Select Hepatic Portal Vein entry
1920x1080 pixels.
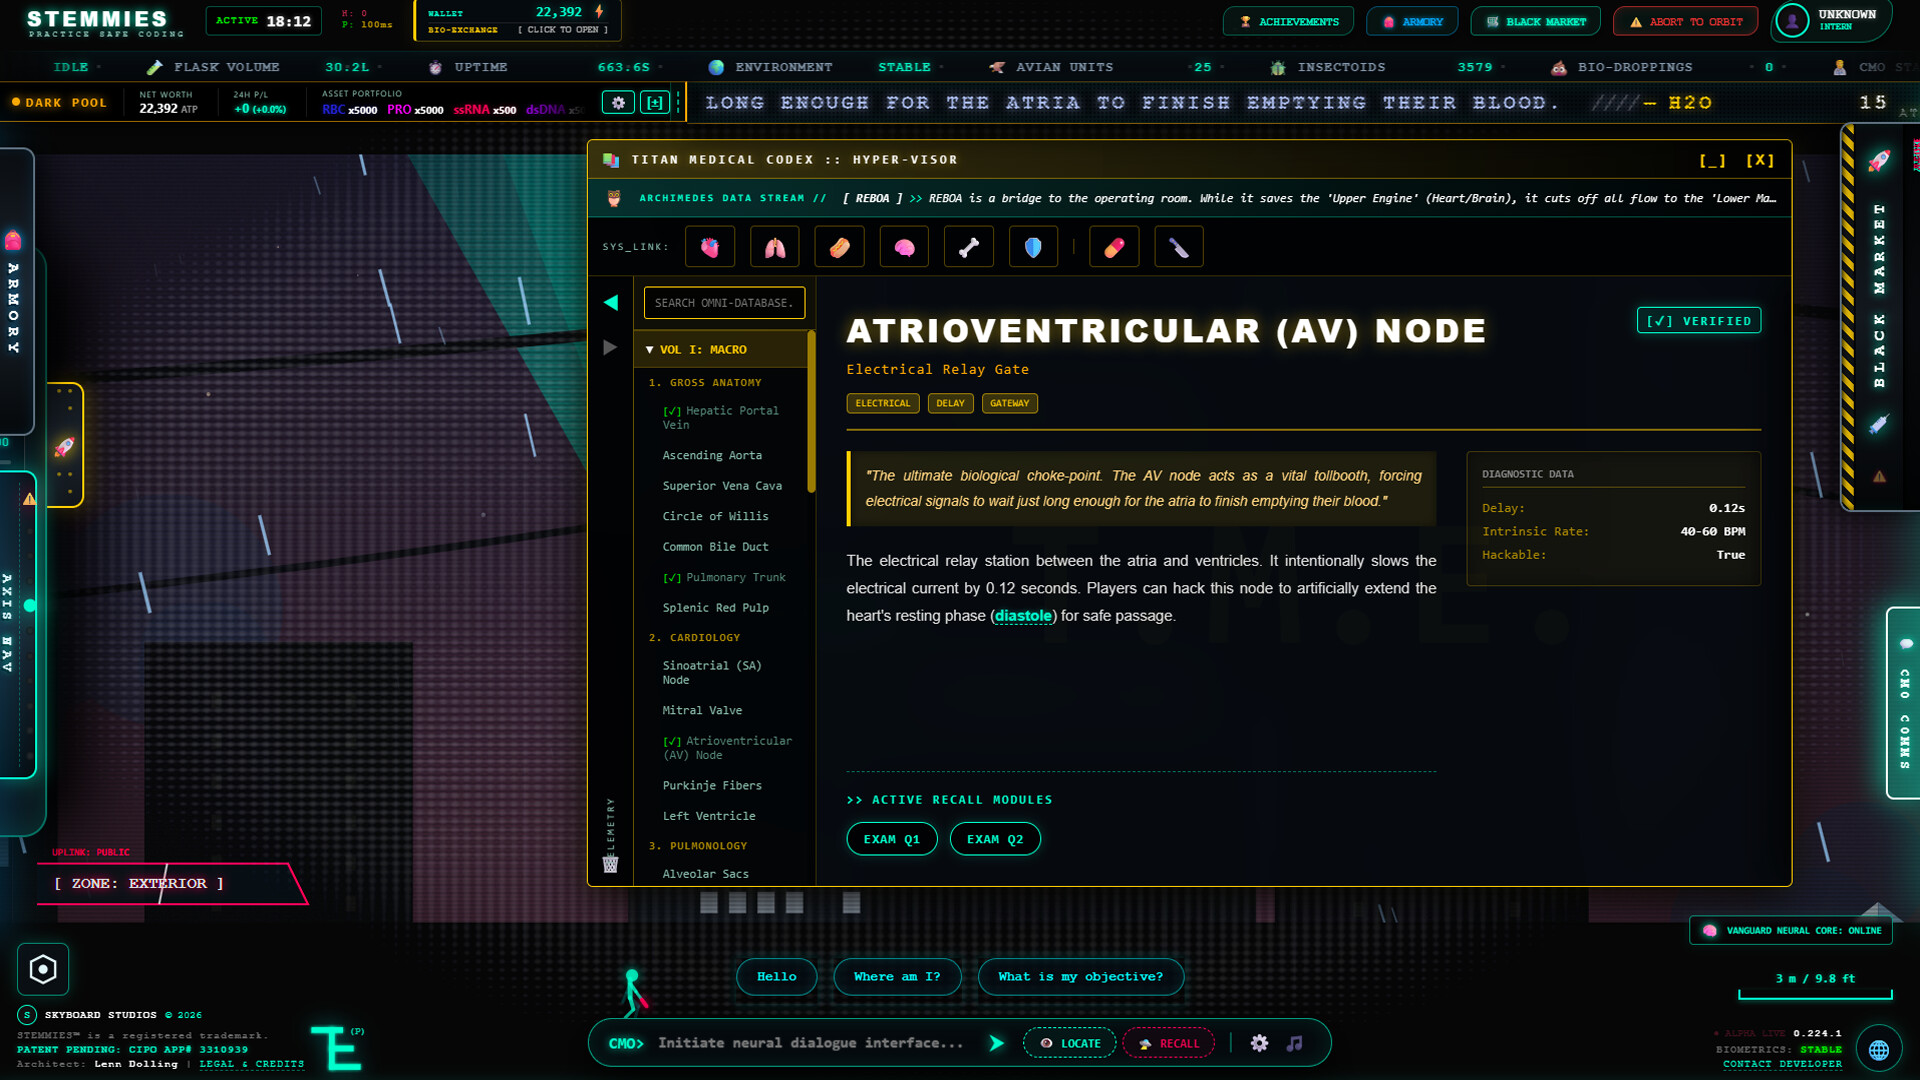(x=720, y=418)
